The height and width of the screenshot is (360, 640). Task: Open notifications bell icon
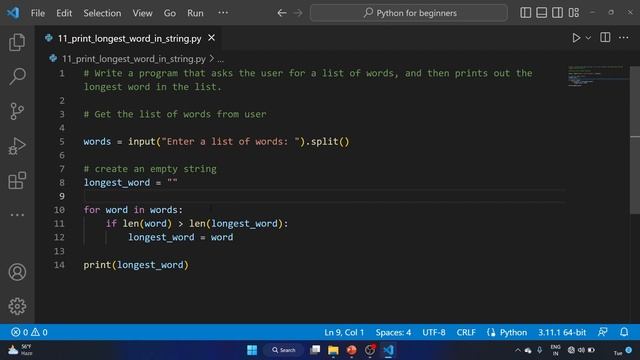624,332
